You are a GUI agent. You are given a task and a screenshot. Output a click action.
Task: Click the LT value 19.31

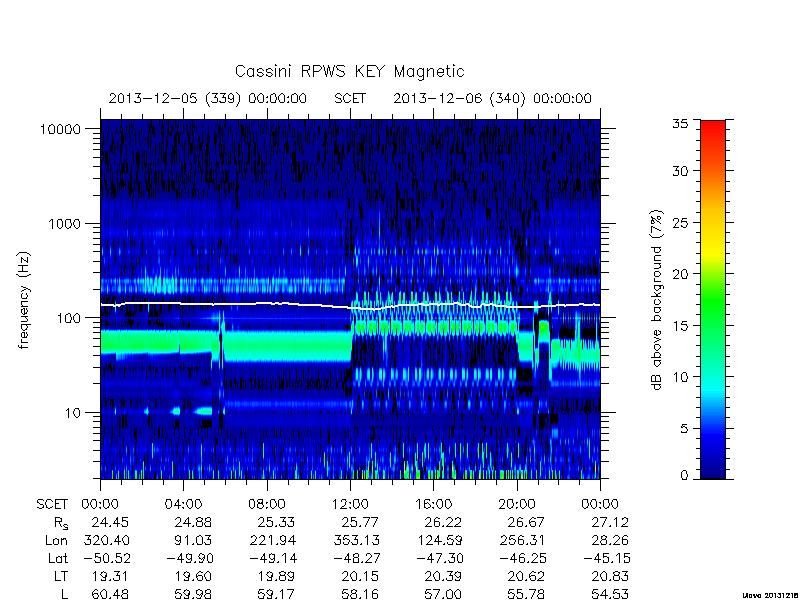tap(110, 576)
